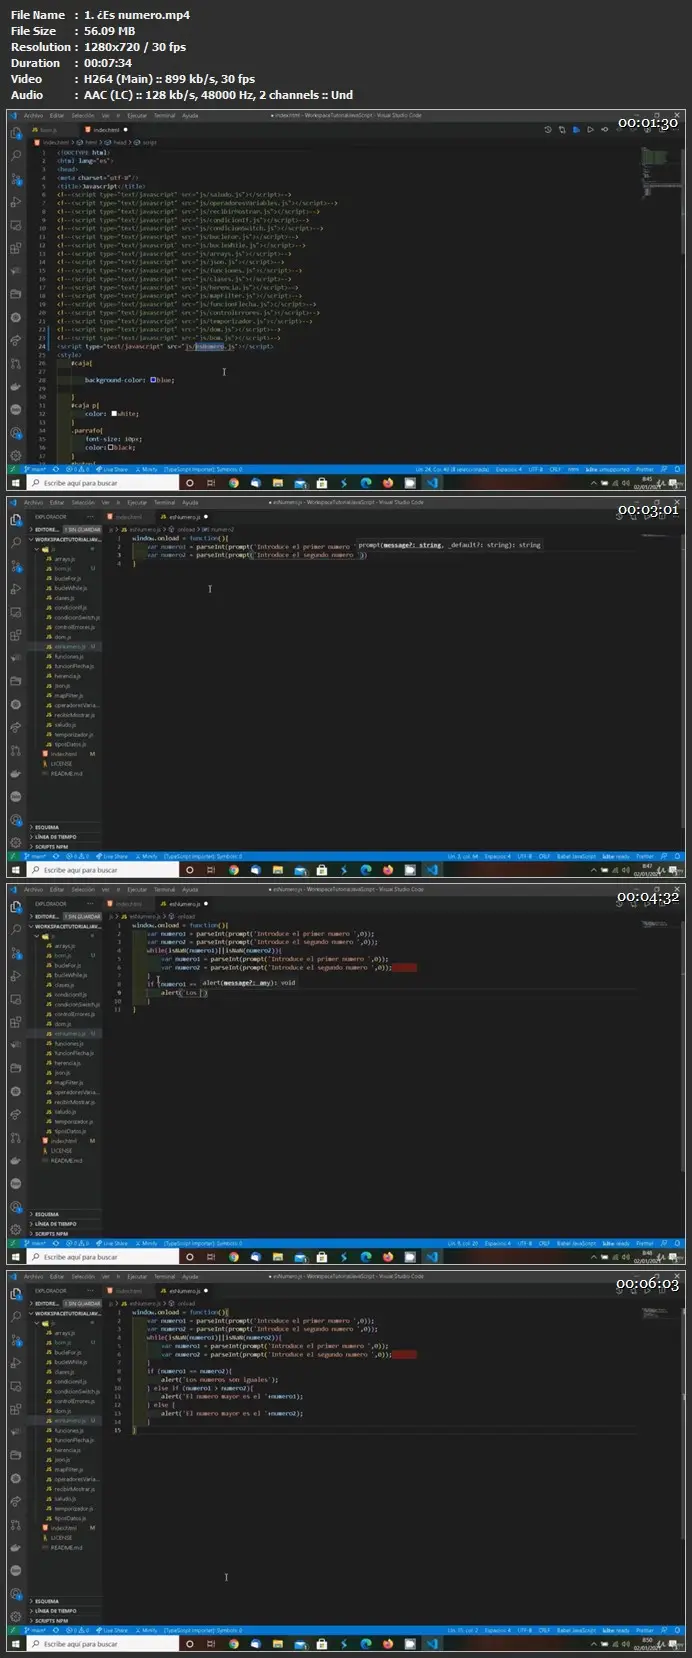This screenshot has height=1658, width=692.
Task: Open Editar menu in 00:06:03 frame
Action: click(57, 1277)
